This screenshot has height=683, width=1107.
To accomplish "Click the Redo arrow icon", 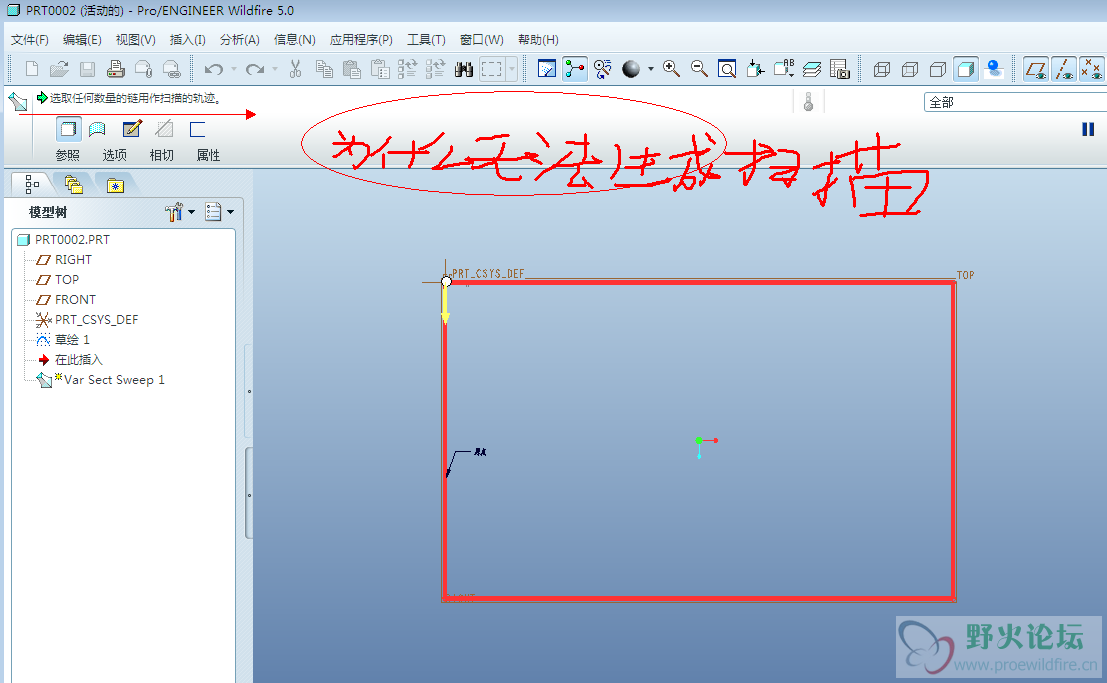I will pyautogui.click(x=255, y=69).
